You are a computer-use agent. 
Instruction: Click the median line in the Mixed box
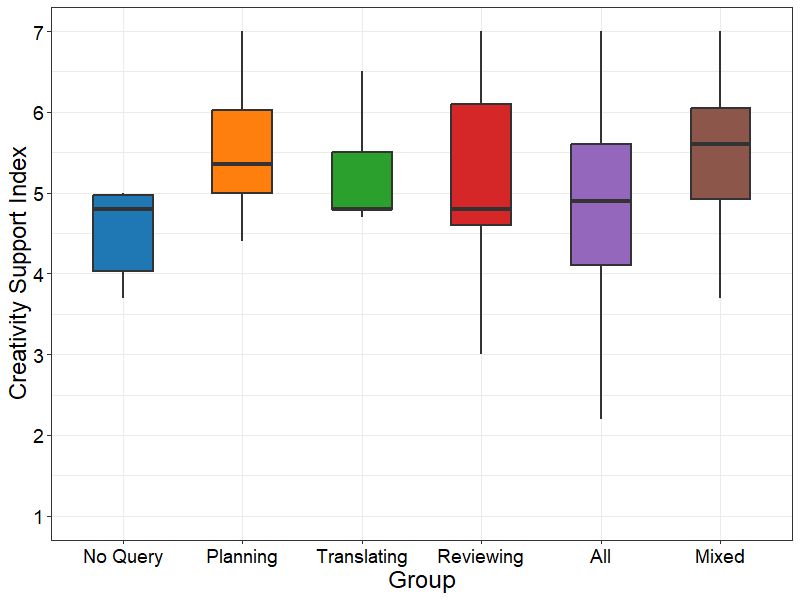(720, 144)
